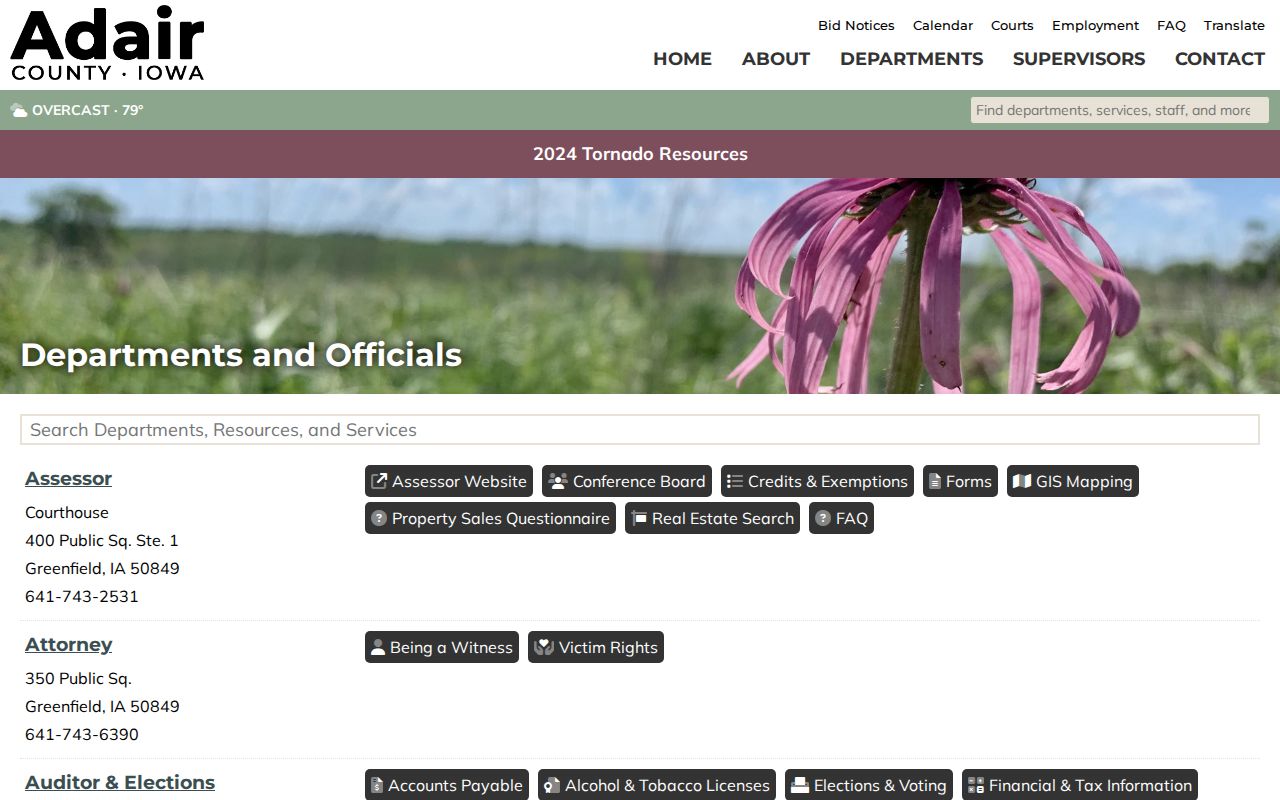Click the ballot box icon on Elections & Voting
Viewport: 1280px width, 800px height.
click(800, 785)
